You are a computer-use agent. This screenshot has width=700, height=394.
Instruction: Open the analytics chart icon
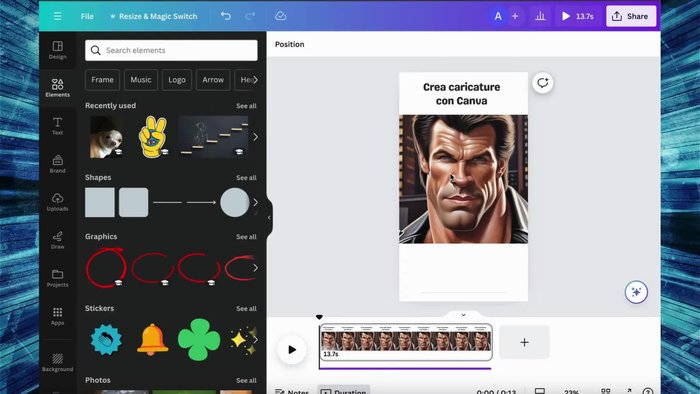(x=540, y=17)
